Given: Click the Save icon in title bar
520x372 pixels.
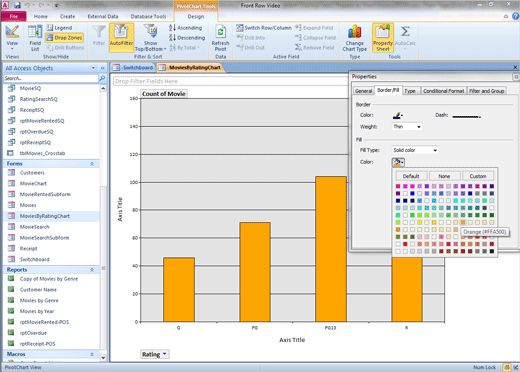Looking at the screenshot, I should [17, 5].
